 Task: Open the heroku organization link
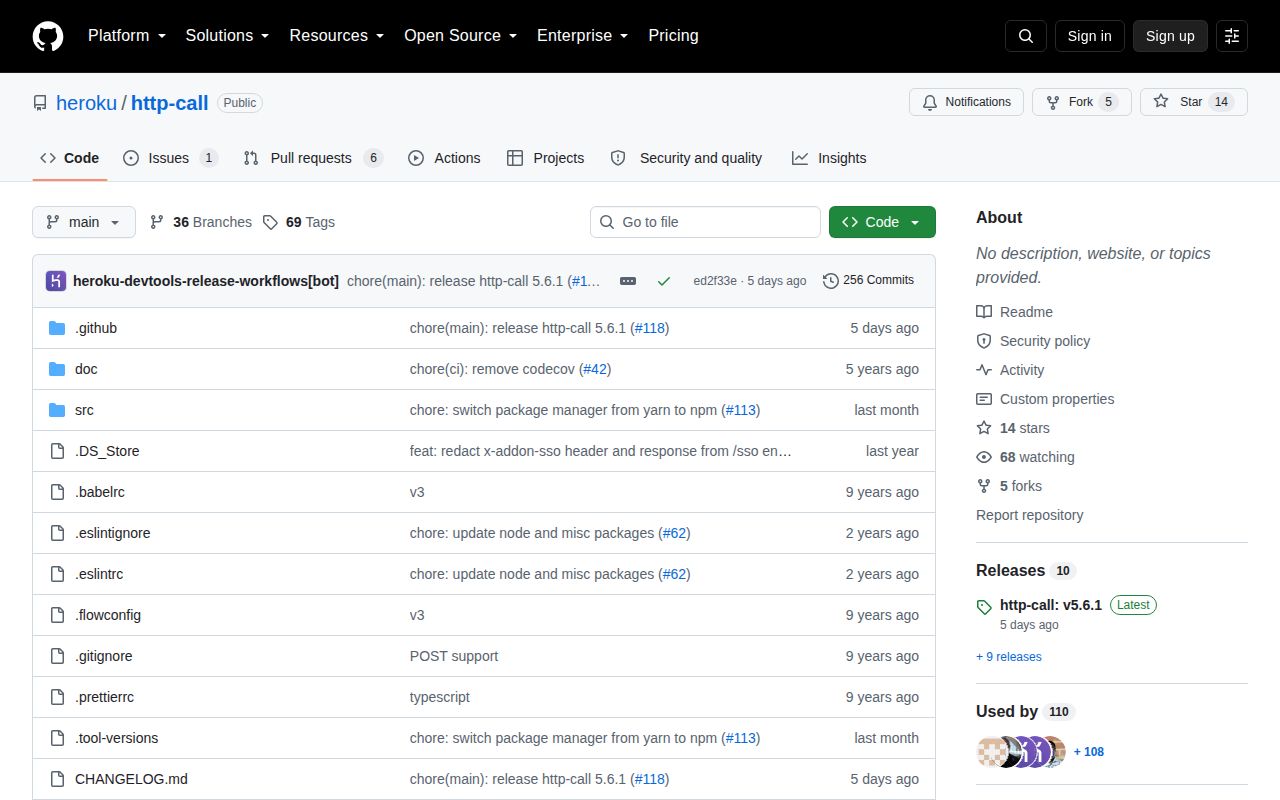87,103
